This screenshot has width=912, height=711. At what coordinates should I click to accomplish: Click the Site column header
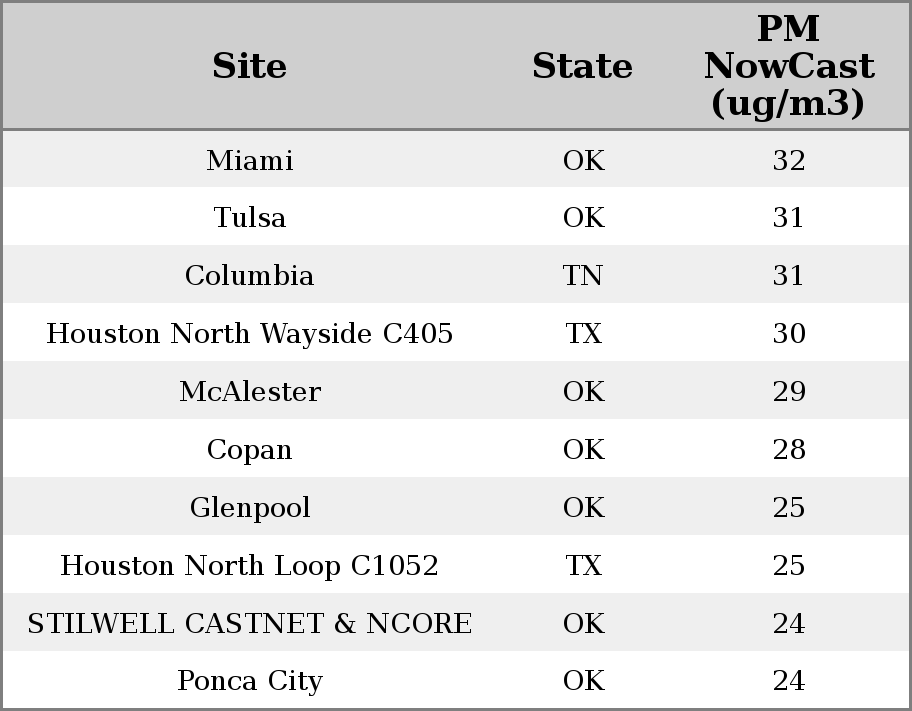(250, 66)
